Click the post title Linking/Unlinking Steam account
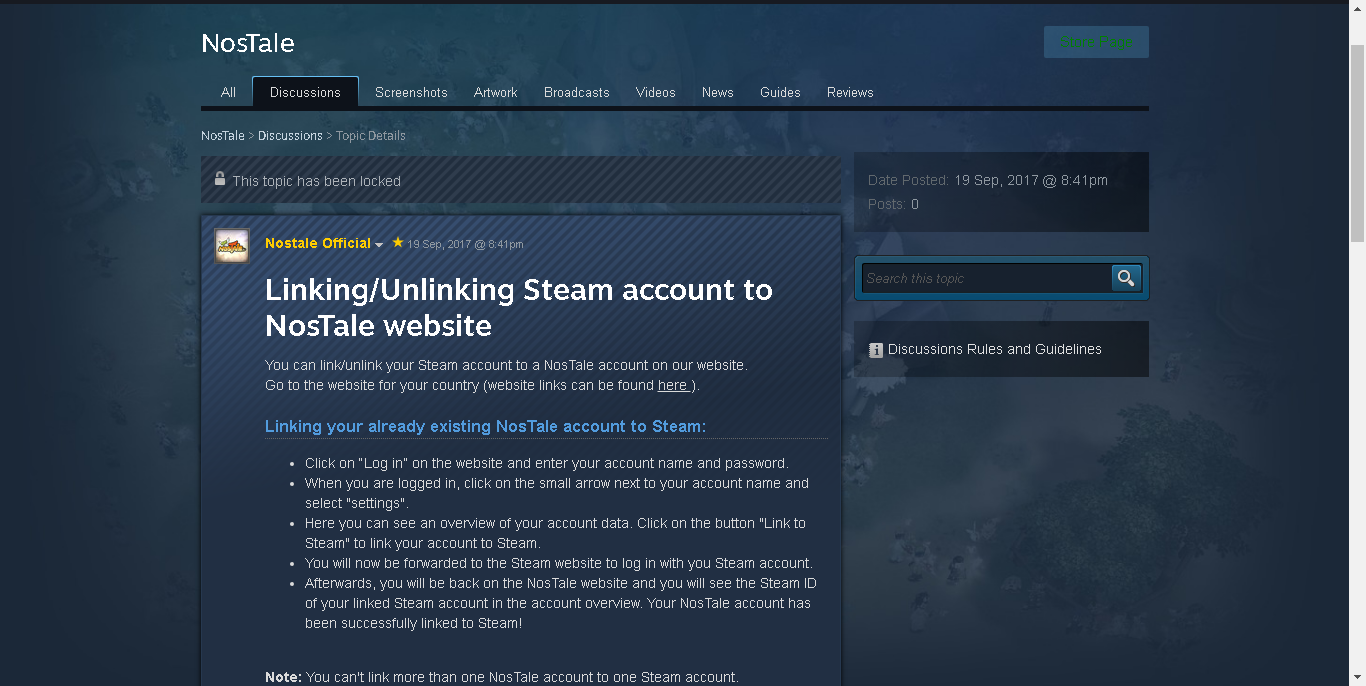This screenshot has height=686, width=1366. point(519,307)
